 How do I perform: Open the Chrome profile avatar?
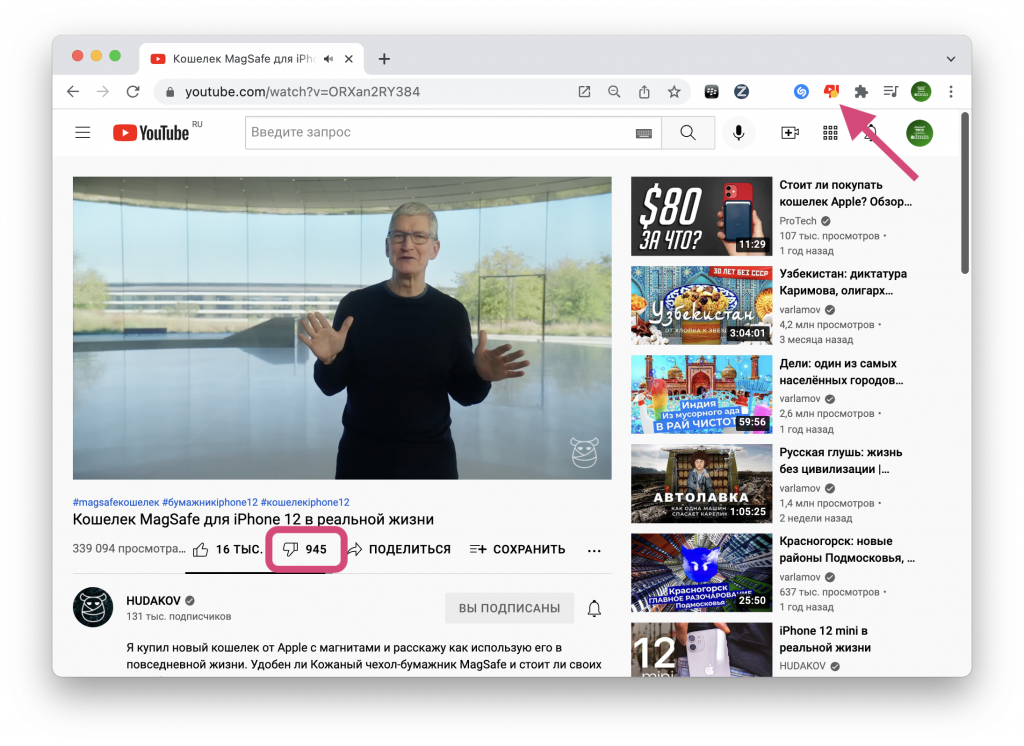(x=921, y=92)
